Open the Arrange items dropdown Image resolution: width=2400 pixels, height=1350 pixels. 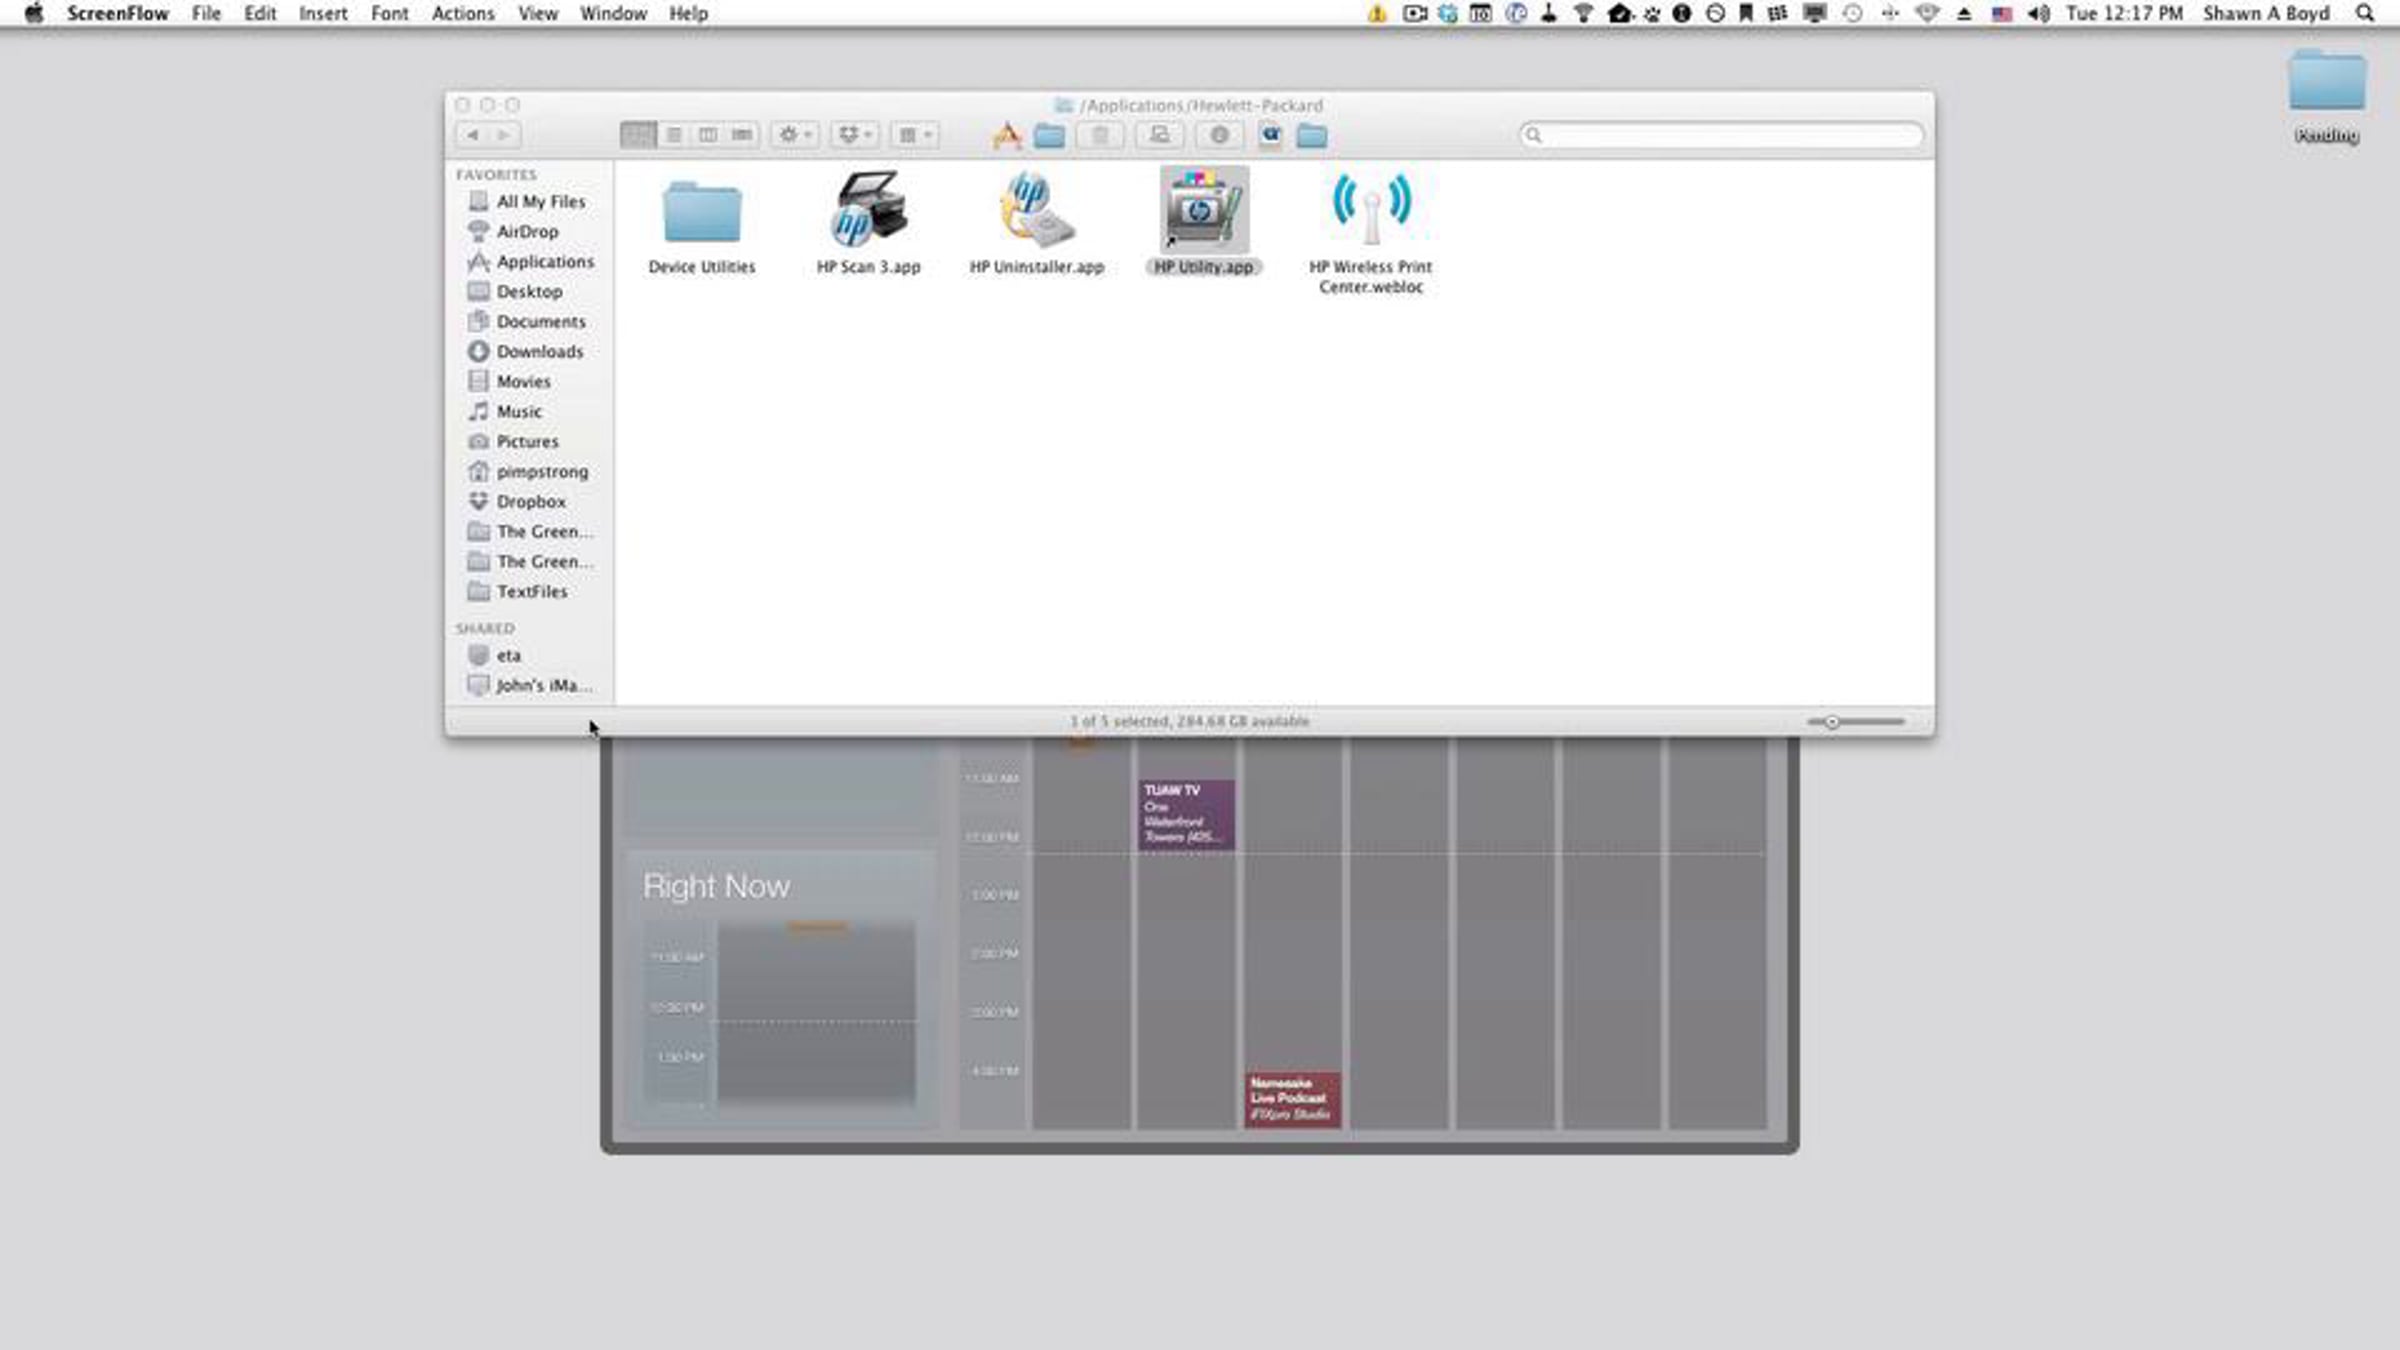coord(914,135)
